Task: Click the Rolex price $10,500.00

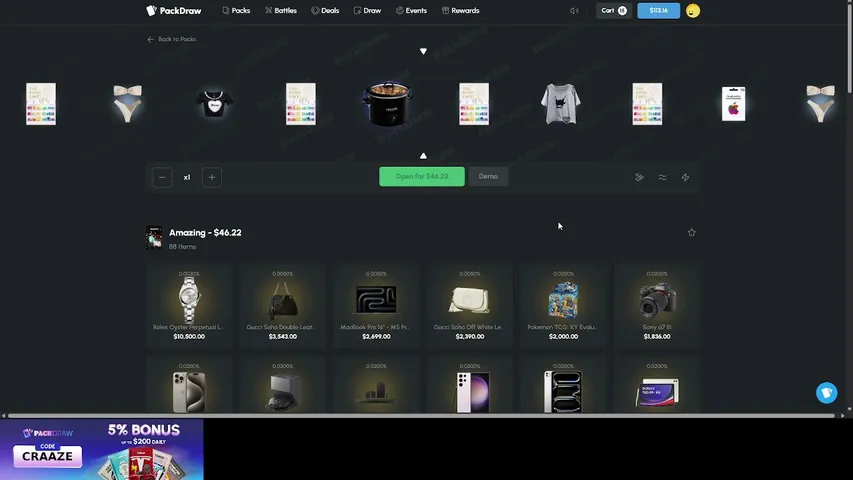Action: [189, 336]
